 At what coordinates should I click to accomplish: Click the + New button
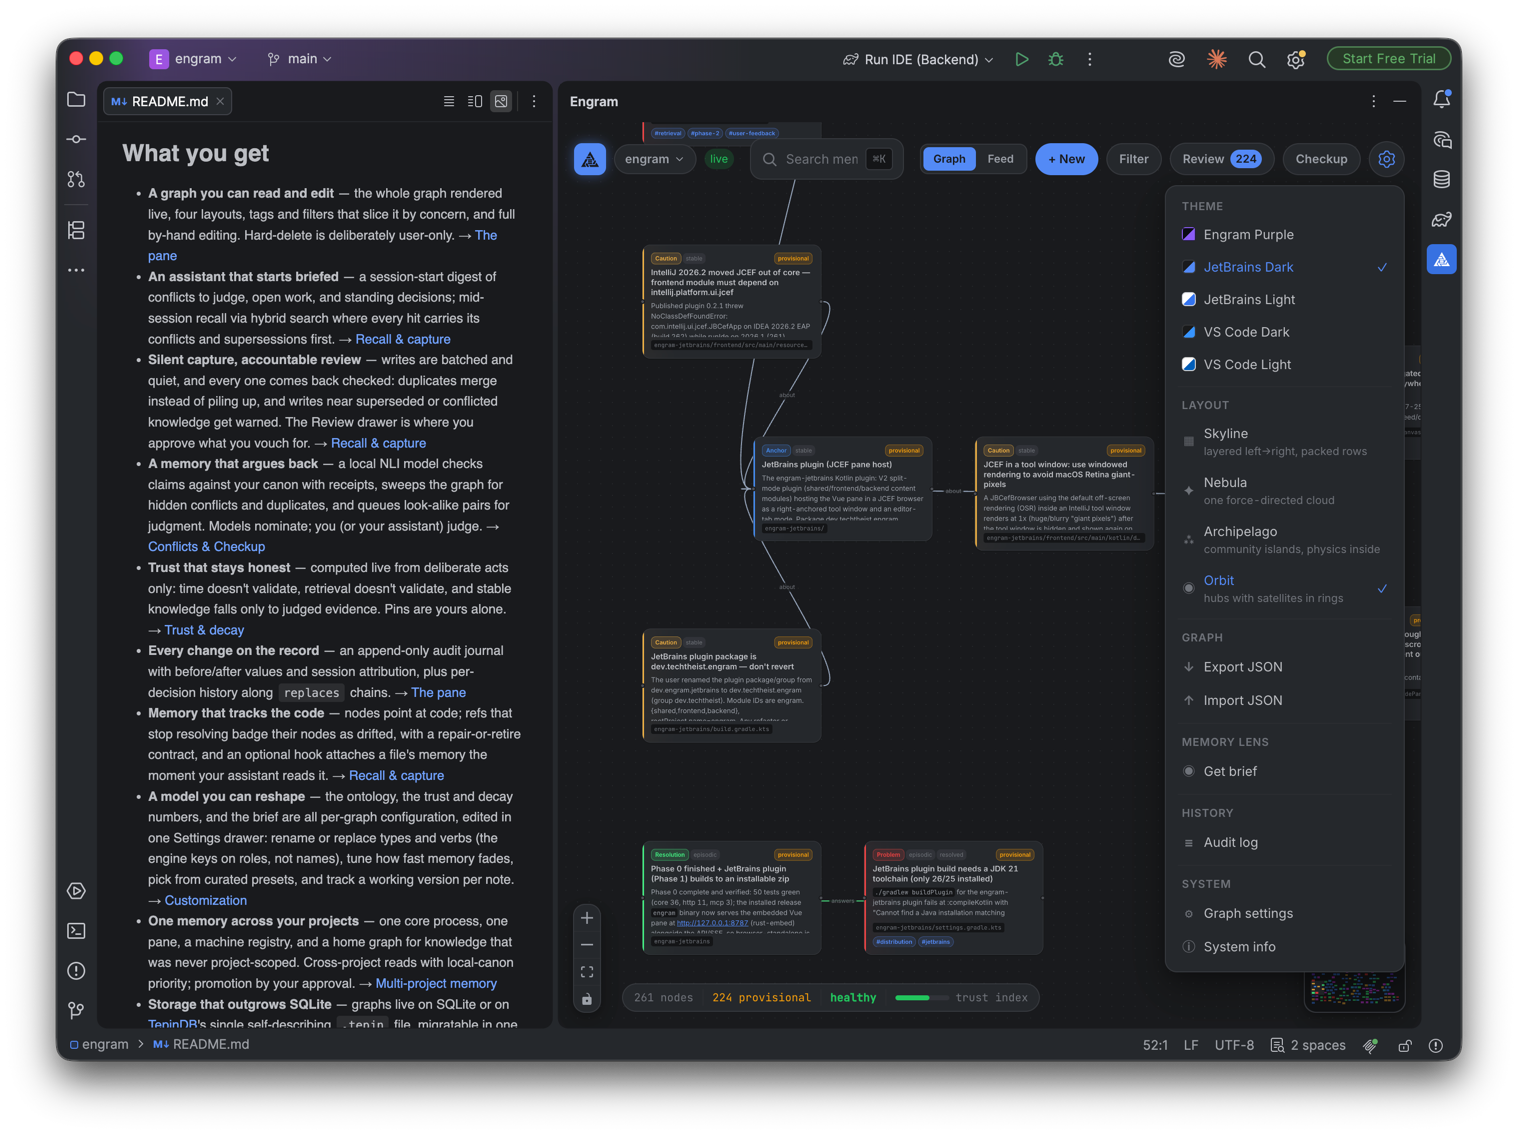[x=1066, y=159]
